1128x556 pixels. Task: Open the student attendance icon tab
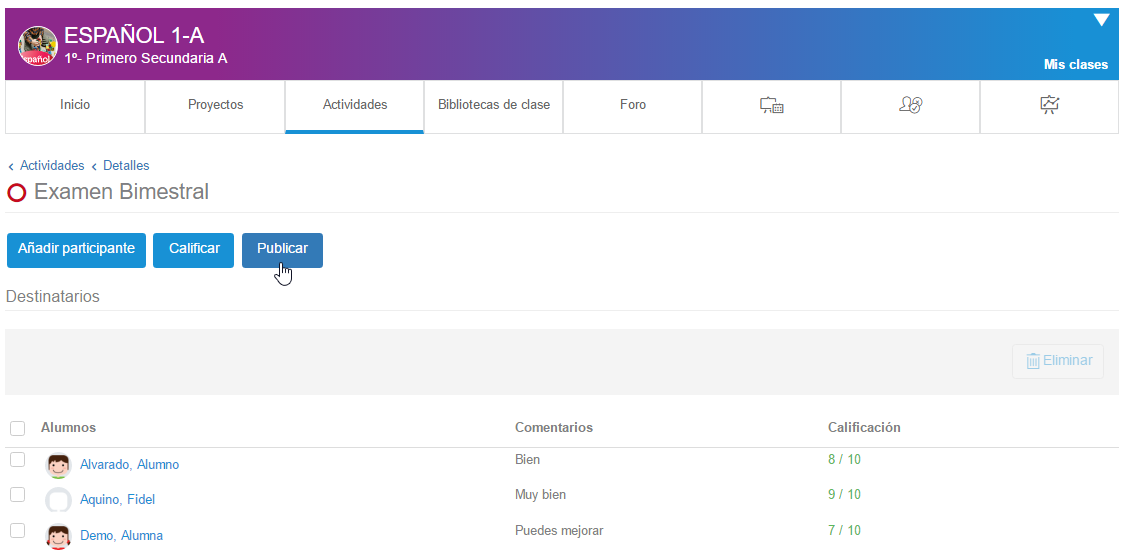(910, 105)
